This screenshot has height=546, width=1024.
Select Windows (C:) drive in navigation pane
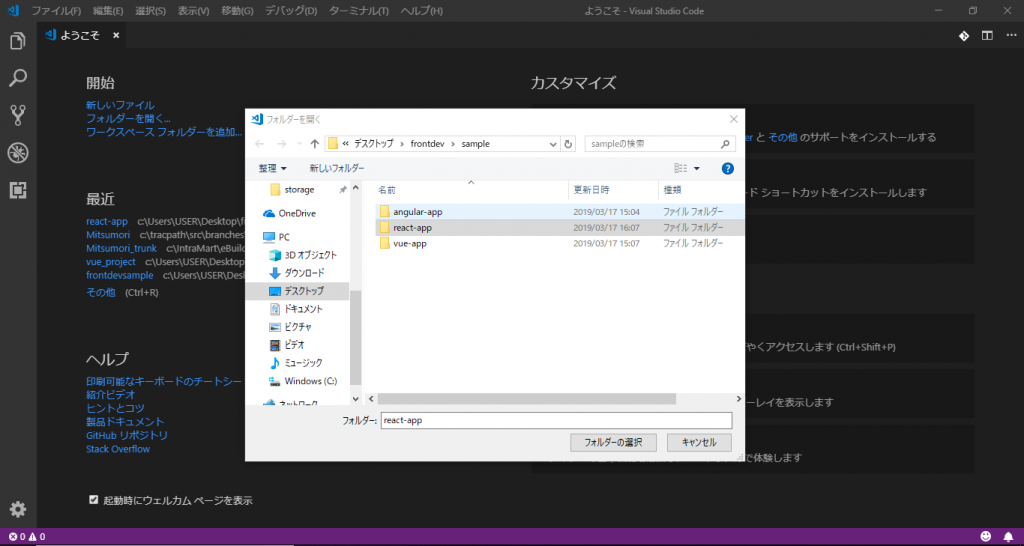click(x=303, y=380)
